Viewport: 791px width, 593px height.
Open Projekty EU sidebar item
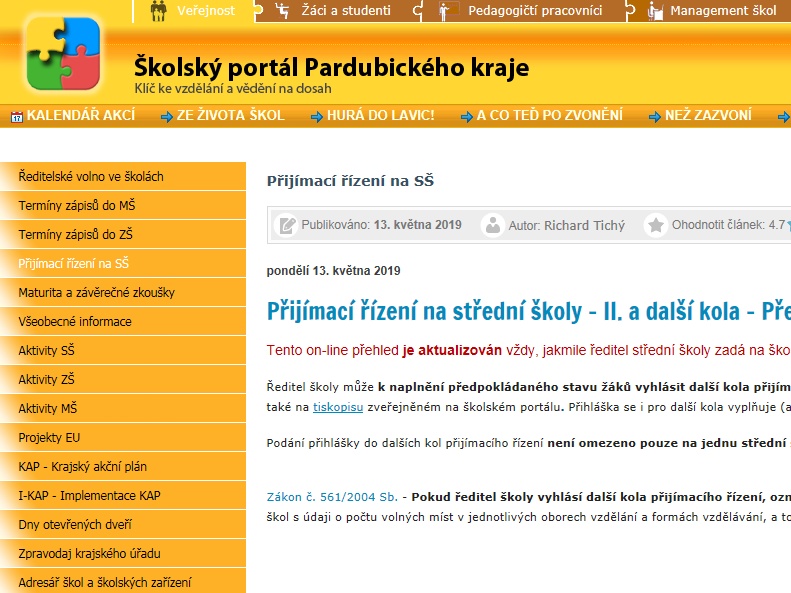click(x=123, y=438)
